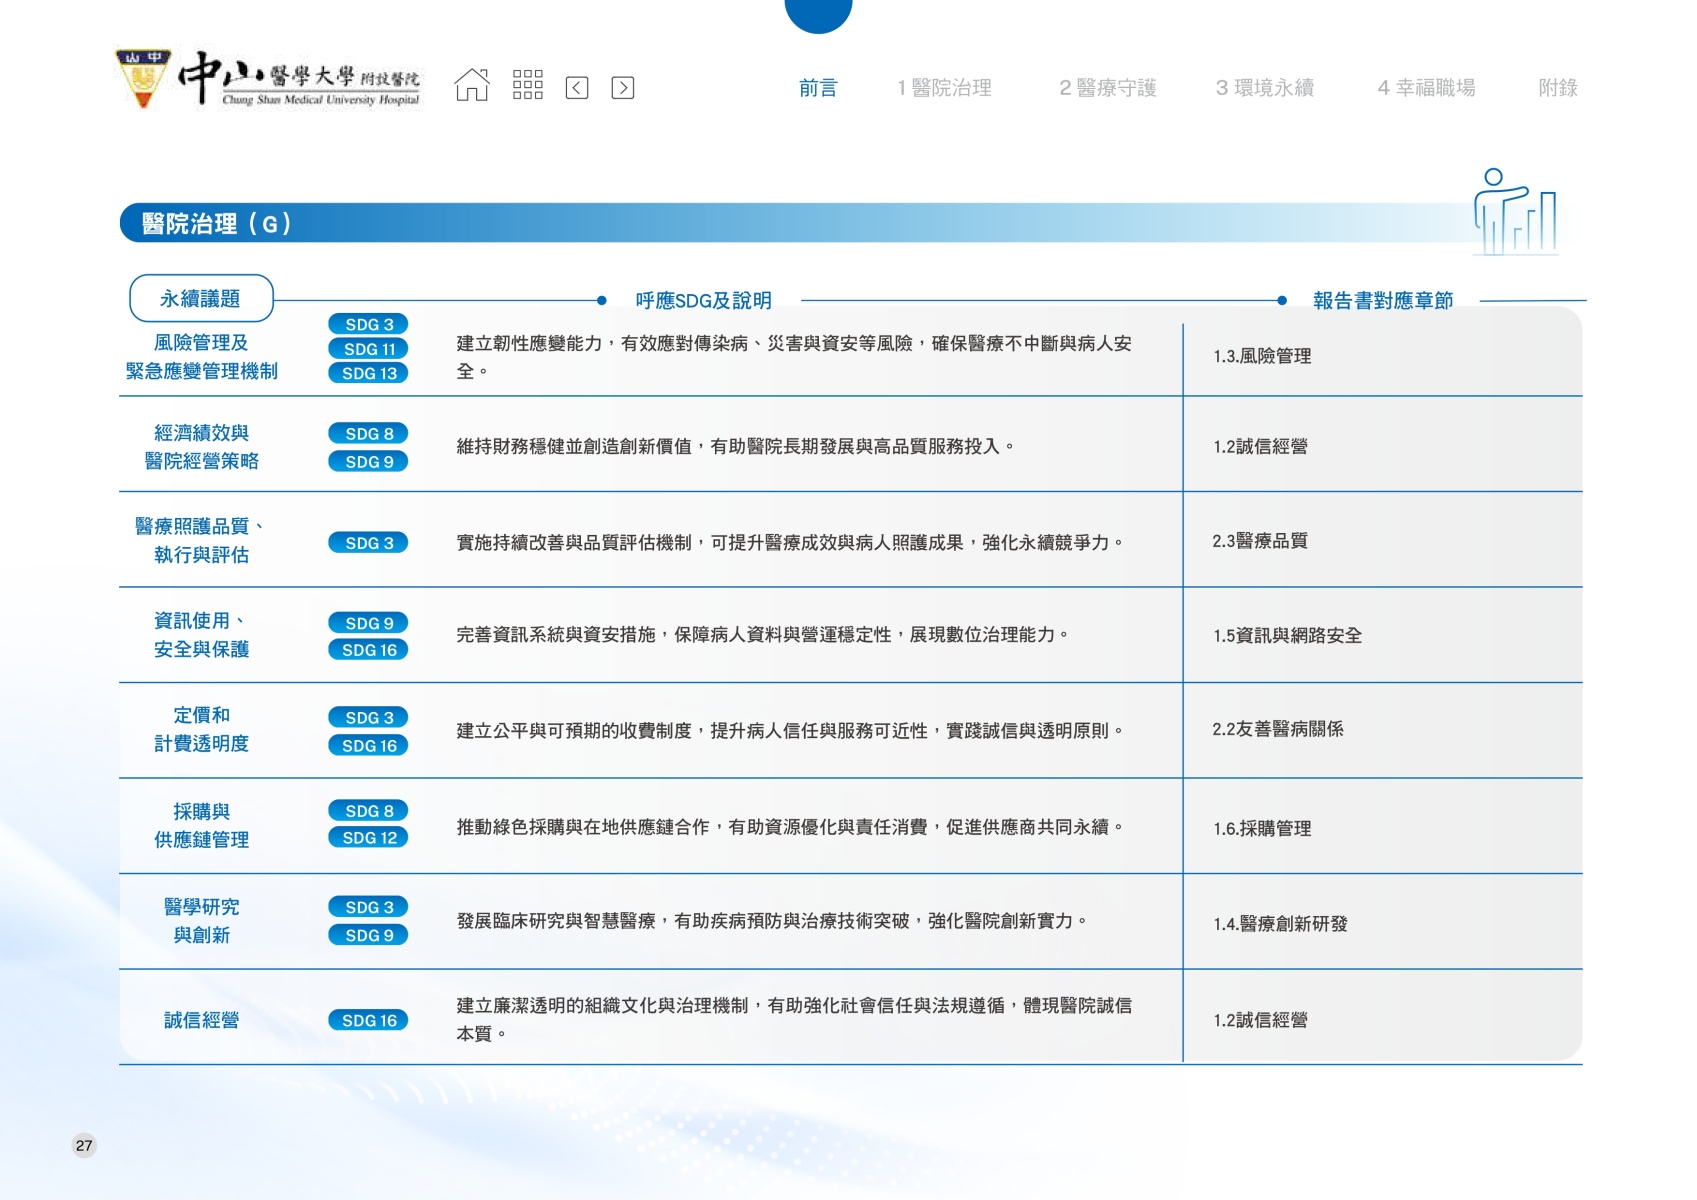Select the 前言 navigation tab

(817, 88)
